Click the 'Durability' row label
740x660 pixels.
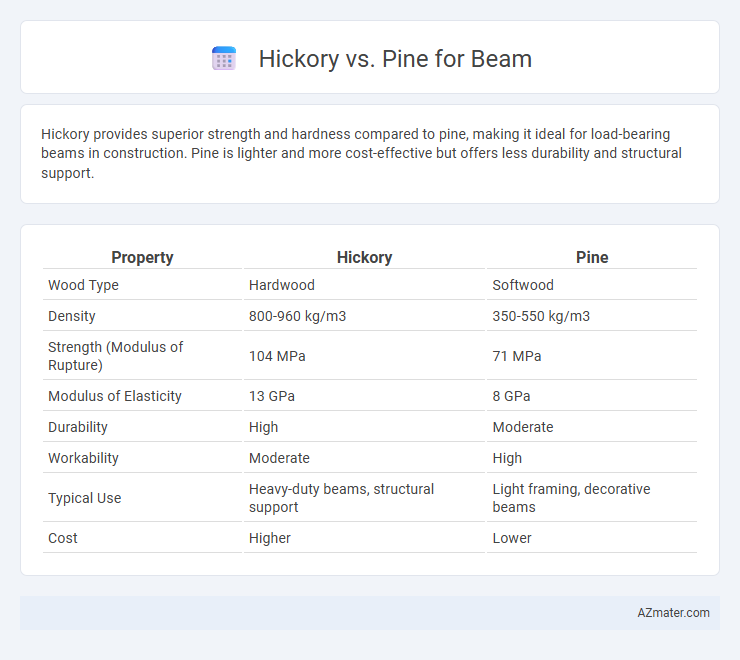click(78, 427)
